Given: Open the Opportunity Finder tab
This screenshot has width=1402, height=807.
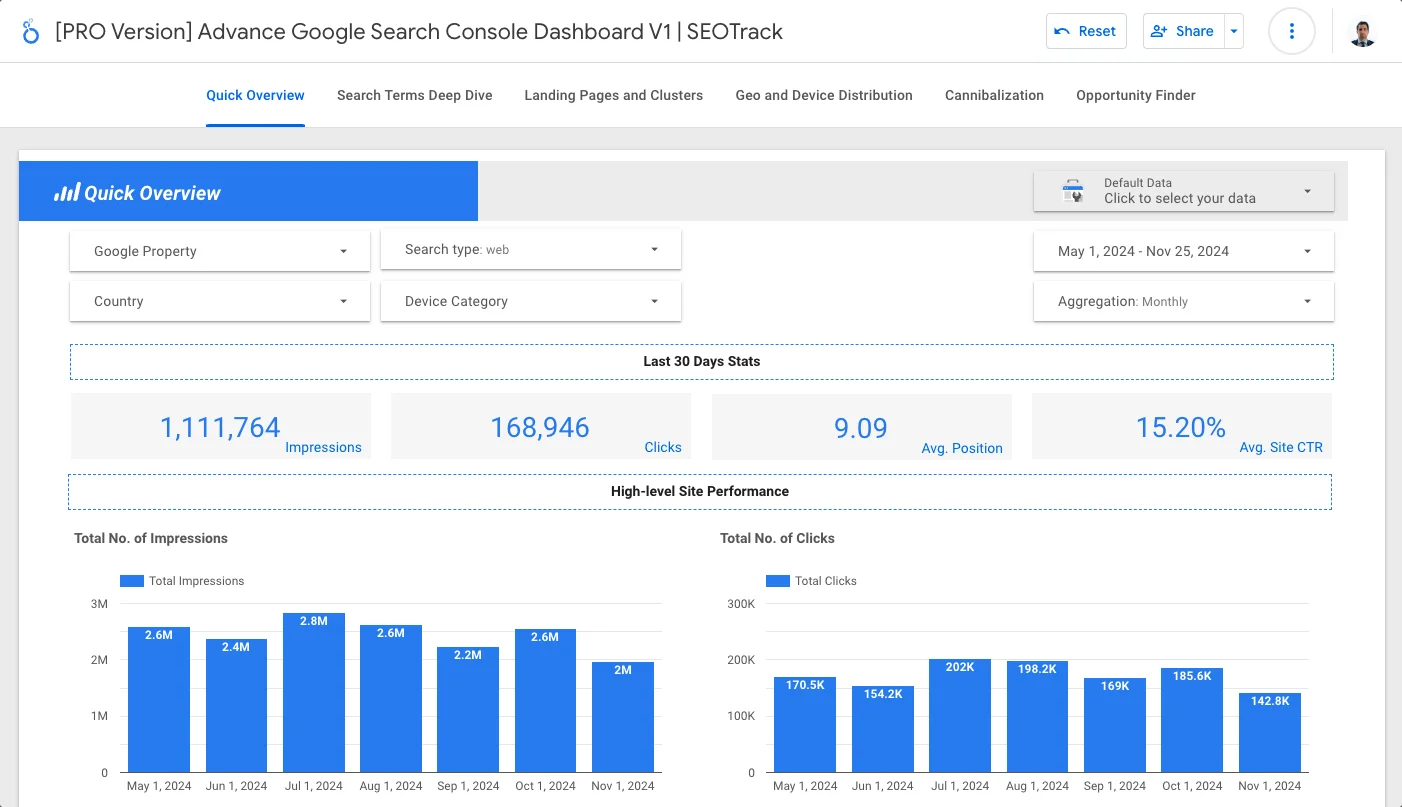Looking at the screenshot, I should pyautogui.click(x=1135, y=95).
